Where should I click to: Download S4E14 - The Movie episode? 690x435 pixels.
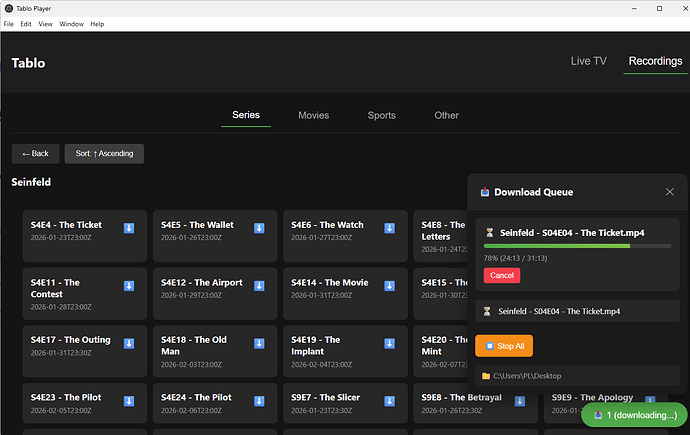tap(389, 286)
